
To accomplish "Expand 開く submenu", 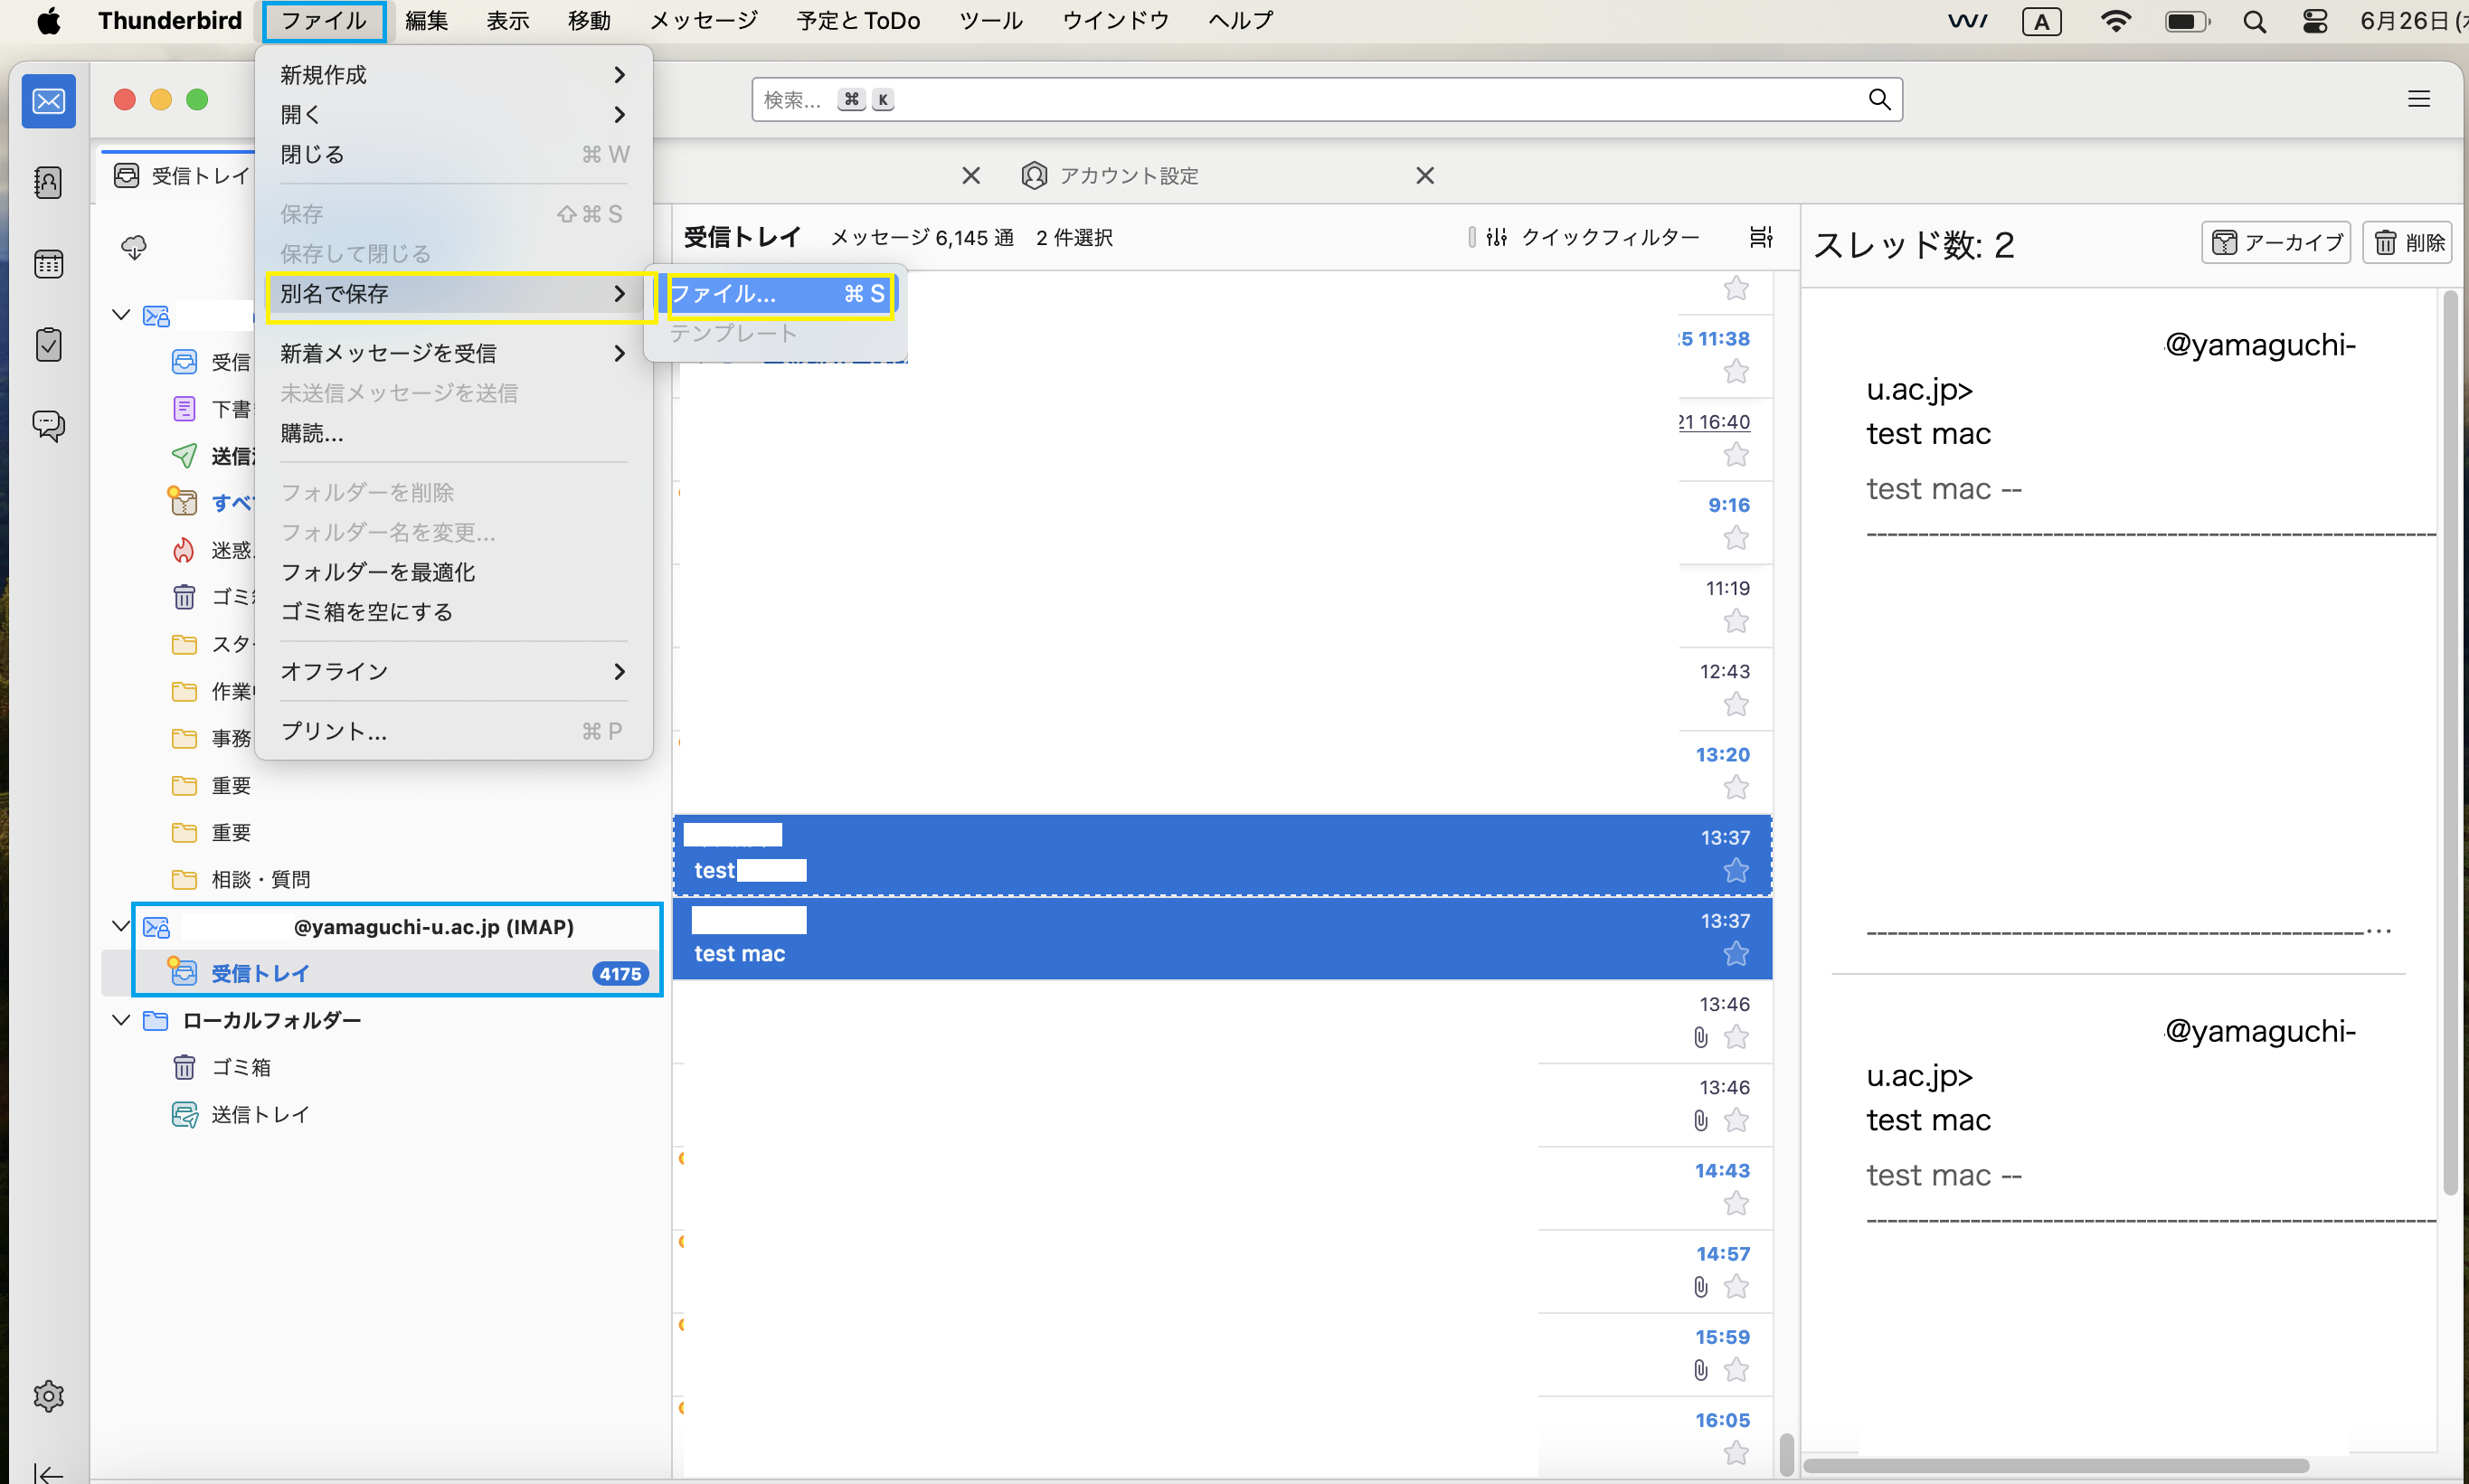I will [453, 115].
